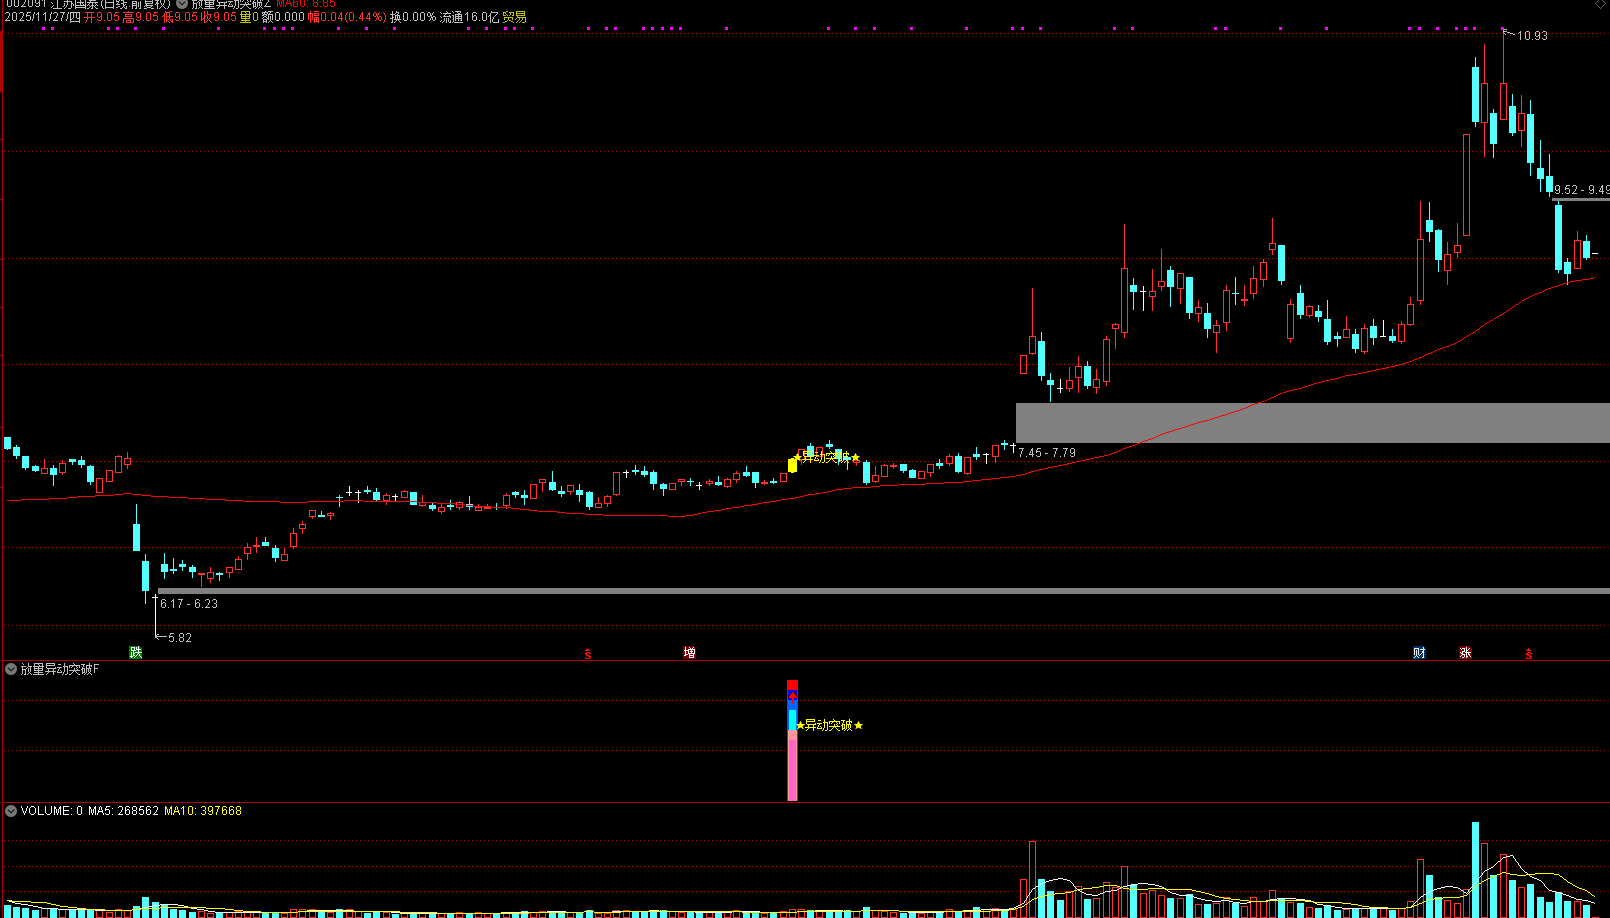Click the 10.93 high price label
This screenshot has height=918, width=1610.
[1532, 36]
